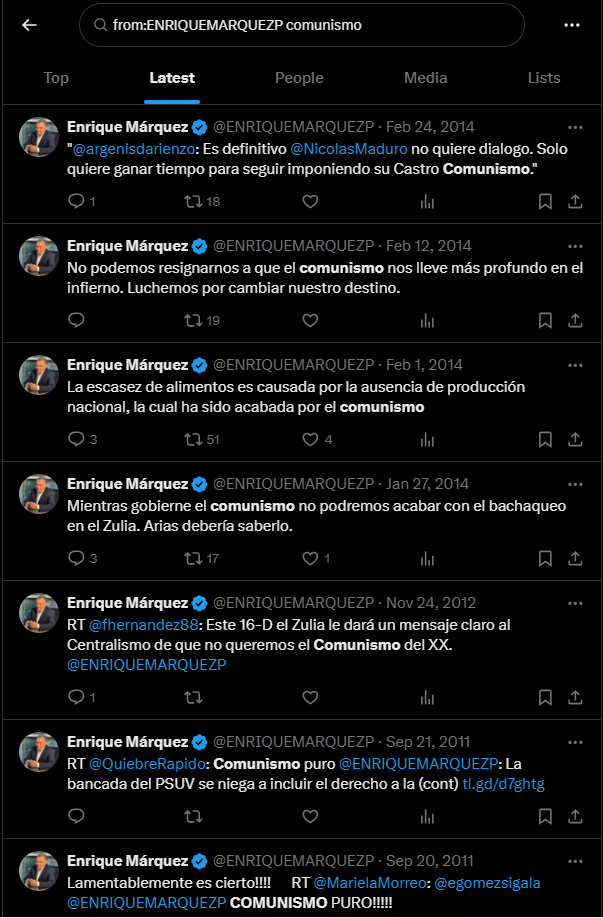Viewport: 603px width, 918px height.
Task: Share the Sep 21, 2011 tweet
Action: 575,817
